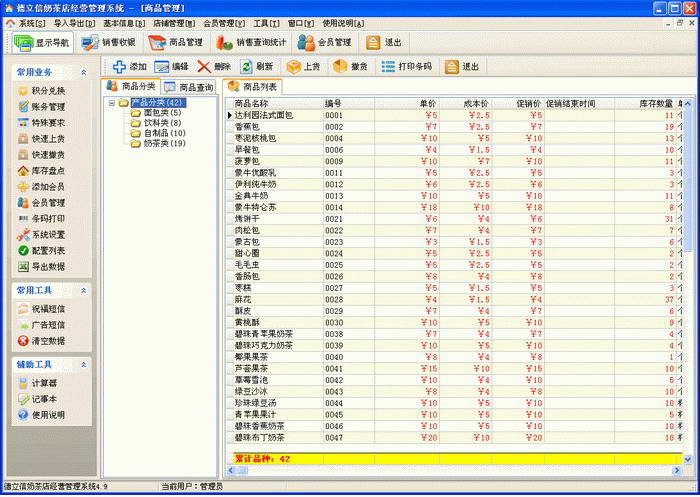Launch the 计算器 tool
This screenshot has height=497, width=700.
38,383
